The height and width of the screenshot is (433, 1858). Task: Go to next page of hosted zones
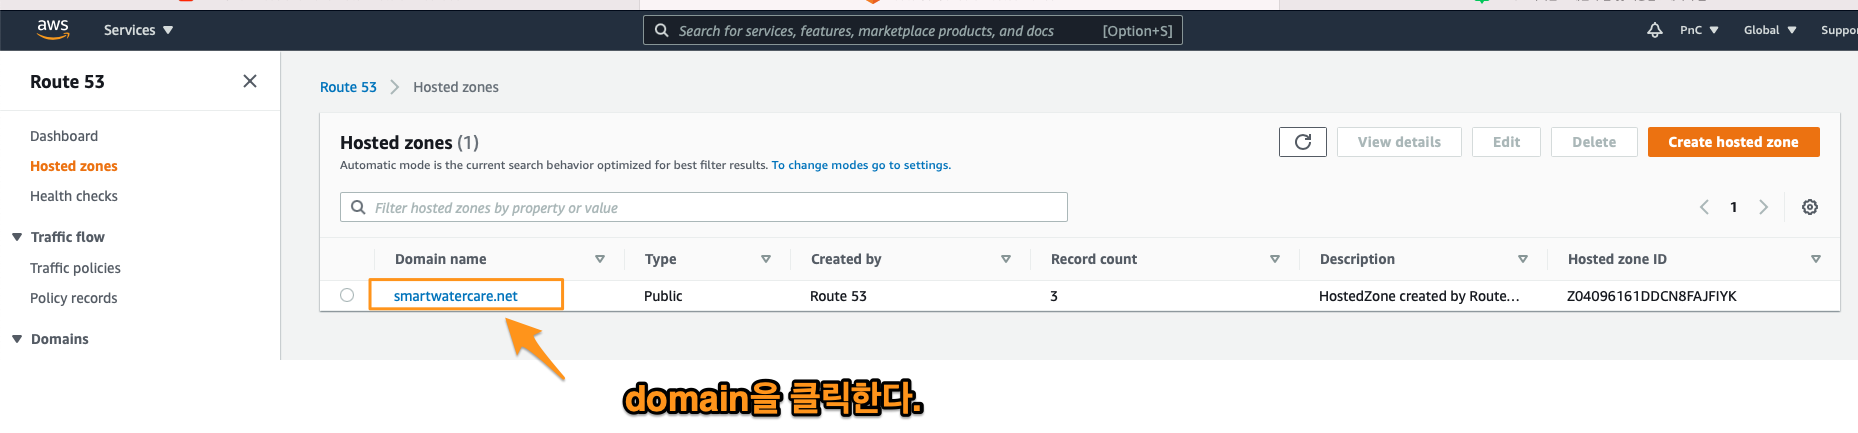click(x=1763, y=207)
